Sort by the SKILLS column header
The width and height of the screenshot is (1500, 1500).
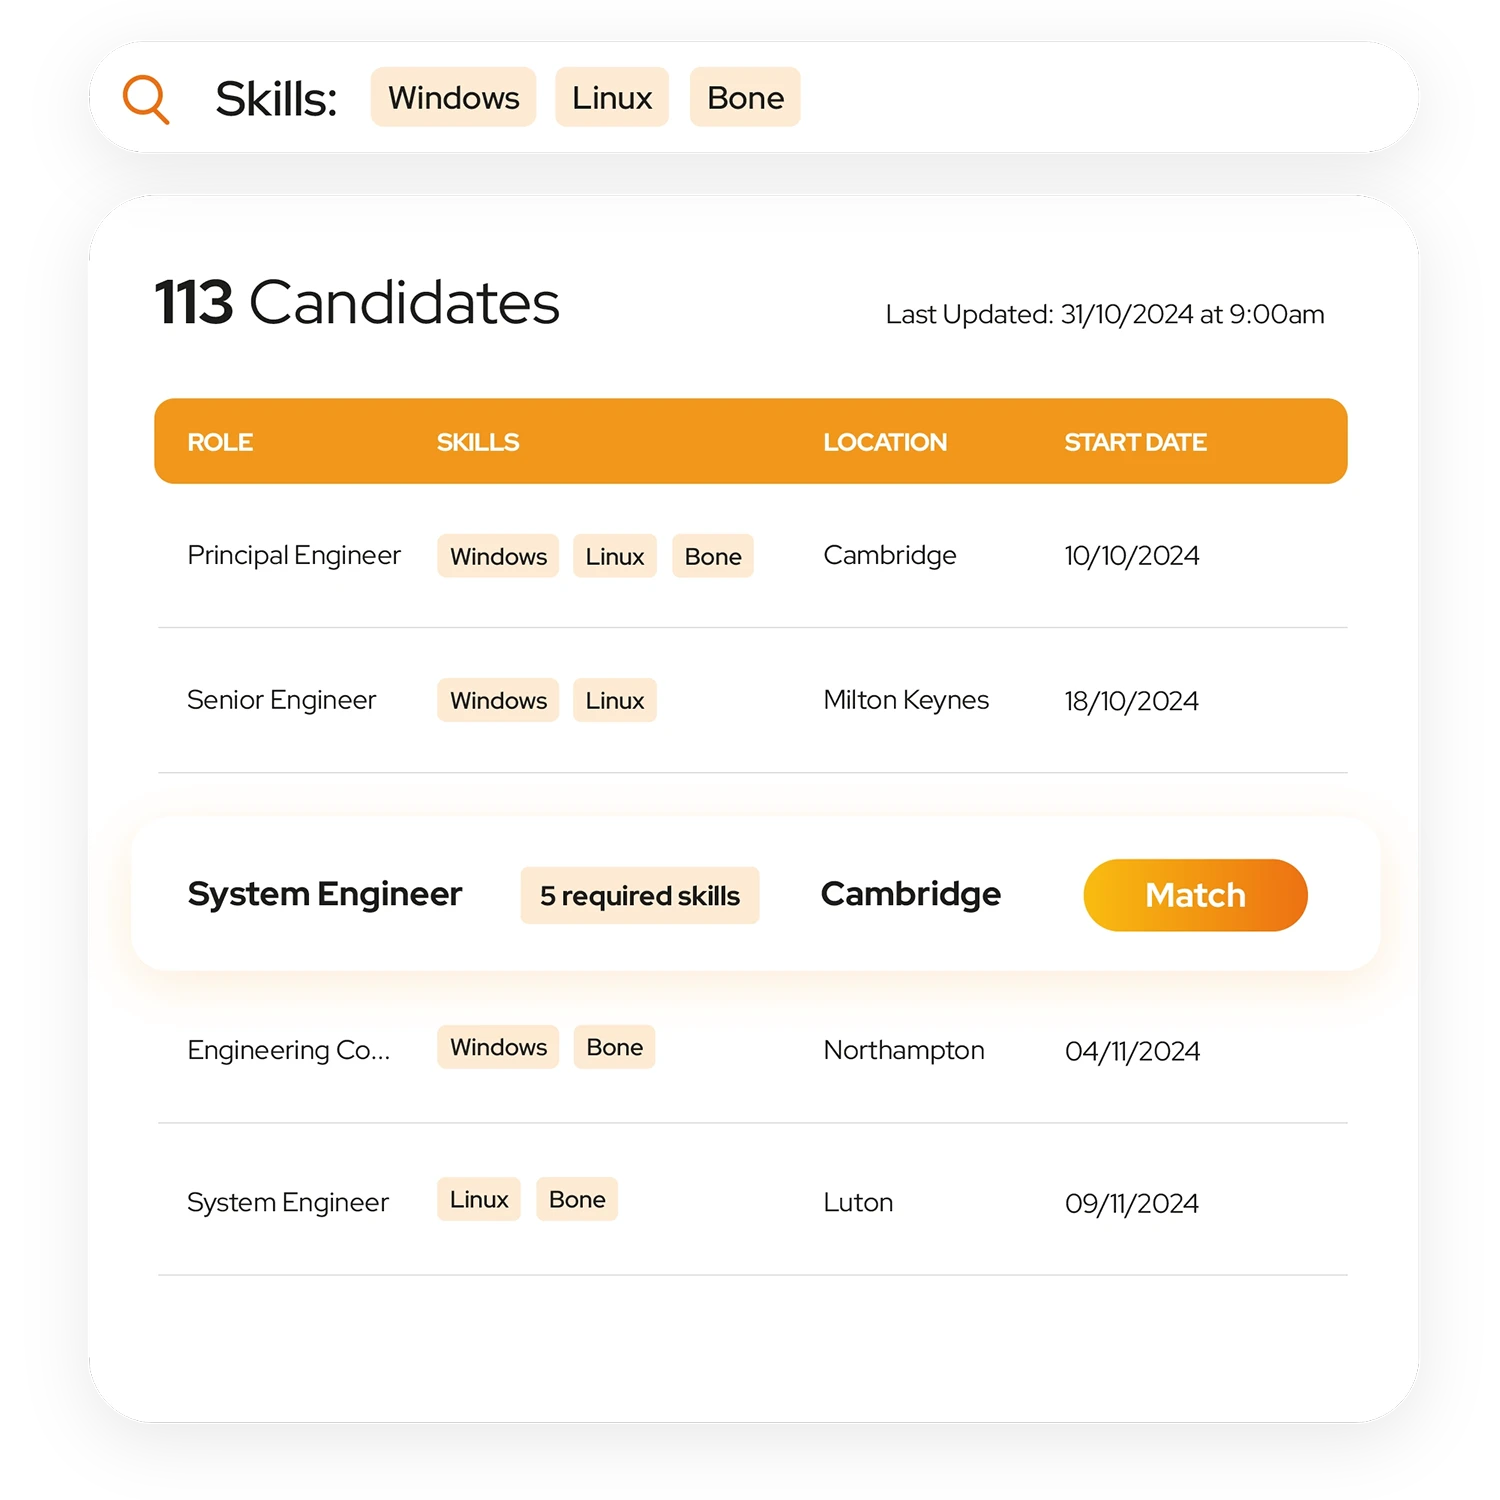pos(478,442)
